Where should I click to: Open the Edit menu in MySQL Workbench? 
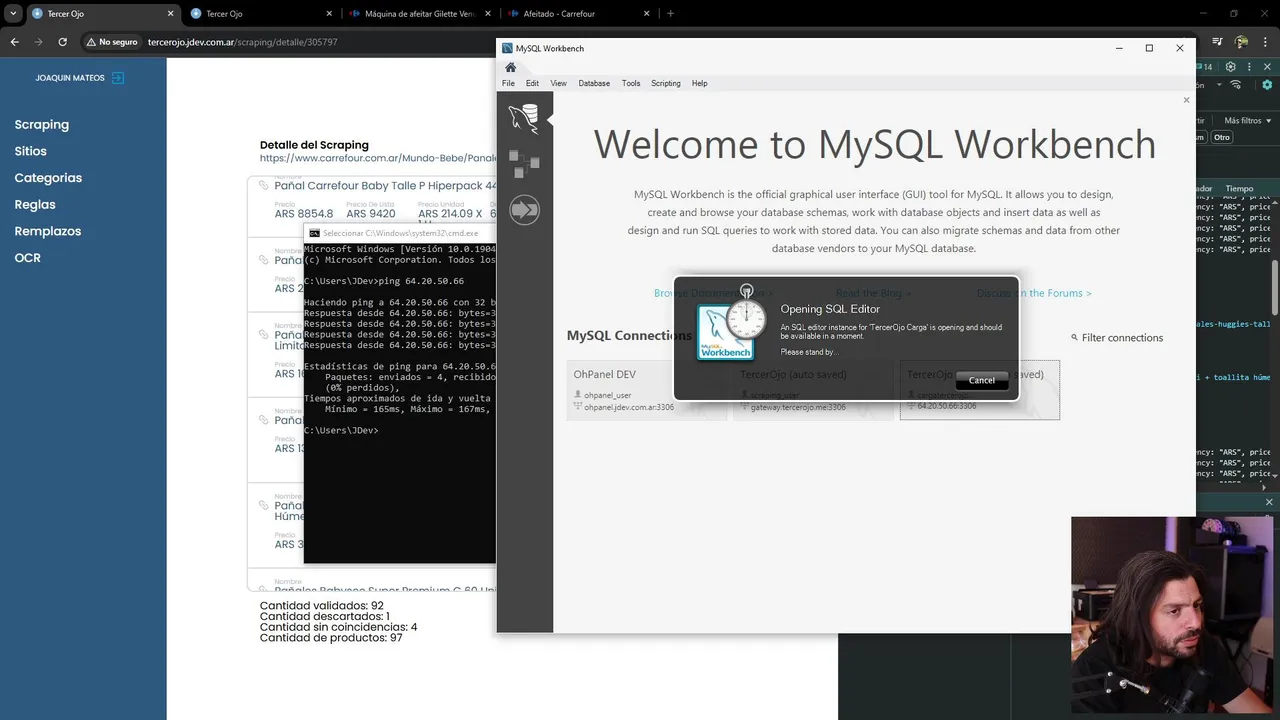[x=532, y=83]
